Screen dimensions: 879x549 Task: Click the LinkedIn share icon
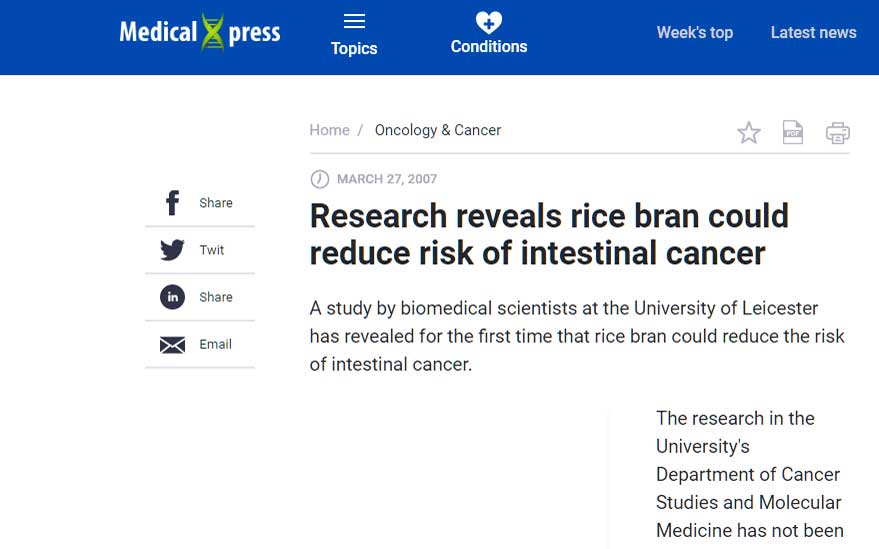point(172,297)
